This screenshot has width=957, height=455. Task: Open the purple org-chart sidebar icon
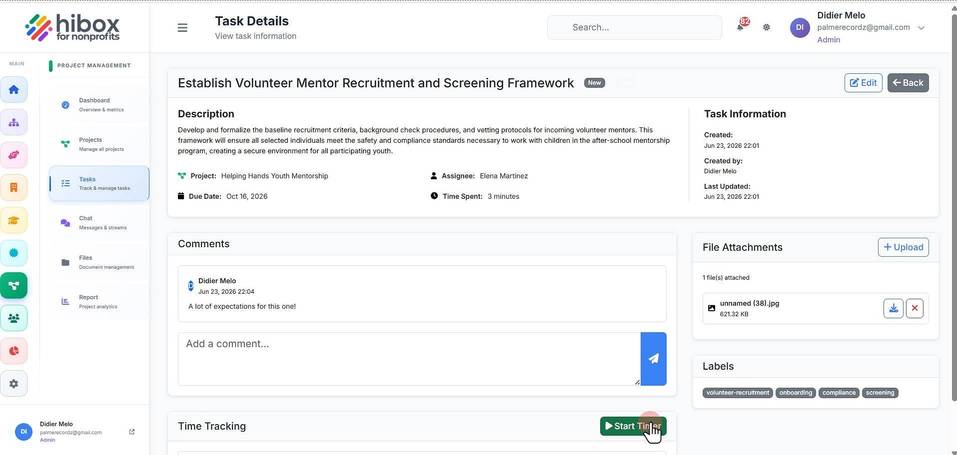[13, 122]
